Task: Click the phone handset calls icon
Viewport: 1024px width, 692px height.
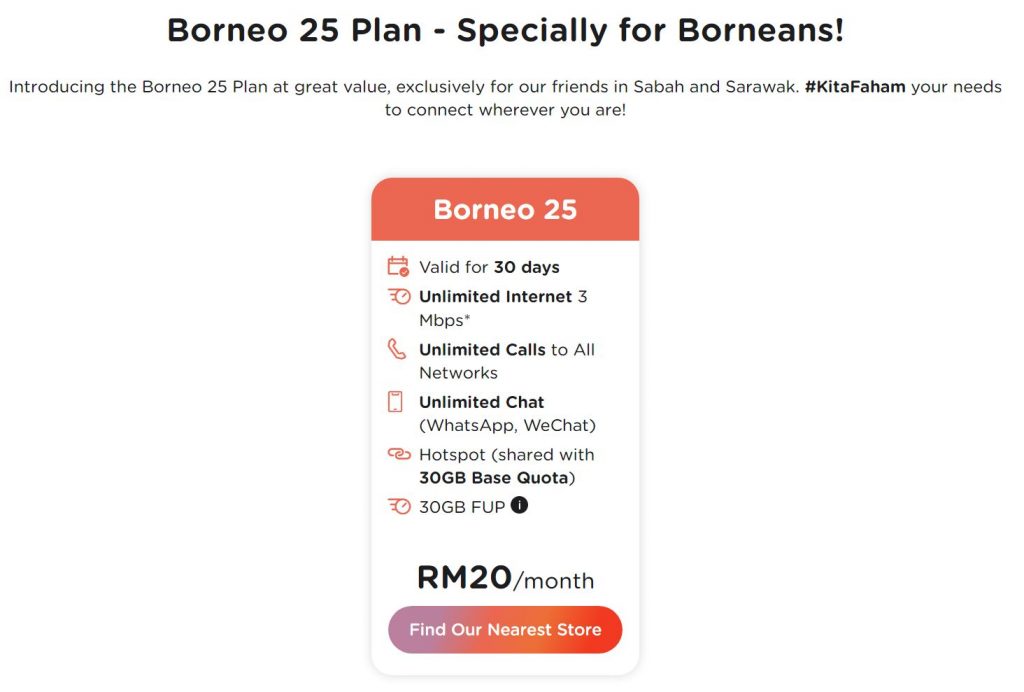Action: tap(398, 349)
